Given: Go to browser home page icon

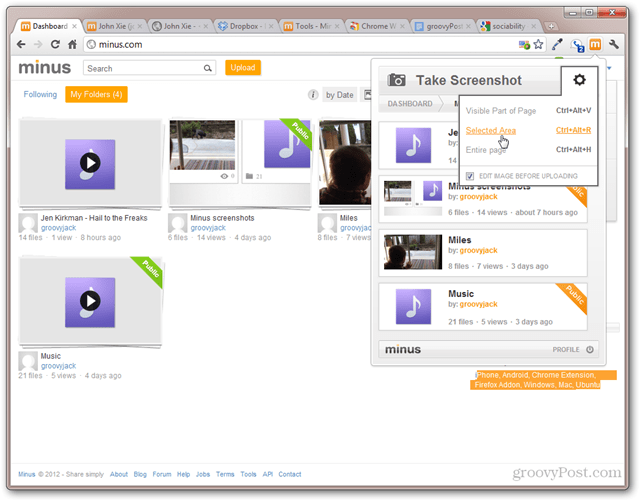Looking at the screenshot, I should [x=72, y=44].
